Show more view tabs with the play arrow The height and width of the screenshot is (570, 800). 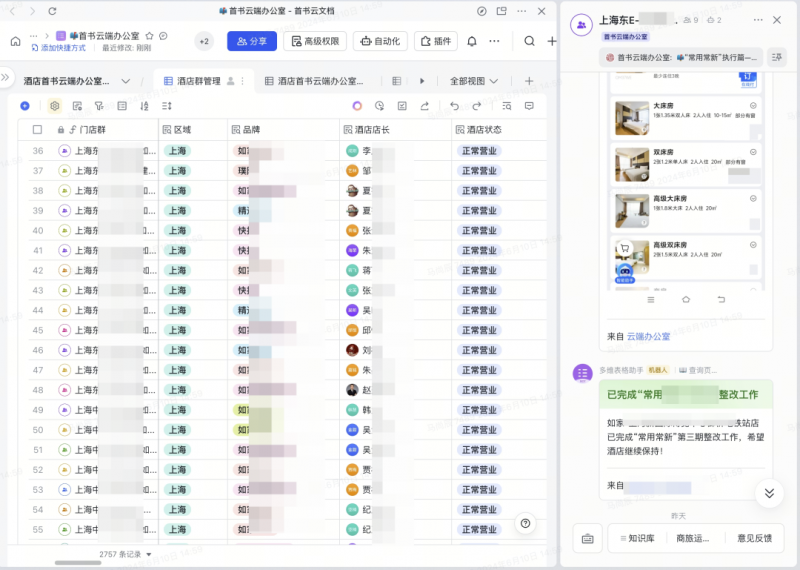(422, 81)
